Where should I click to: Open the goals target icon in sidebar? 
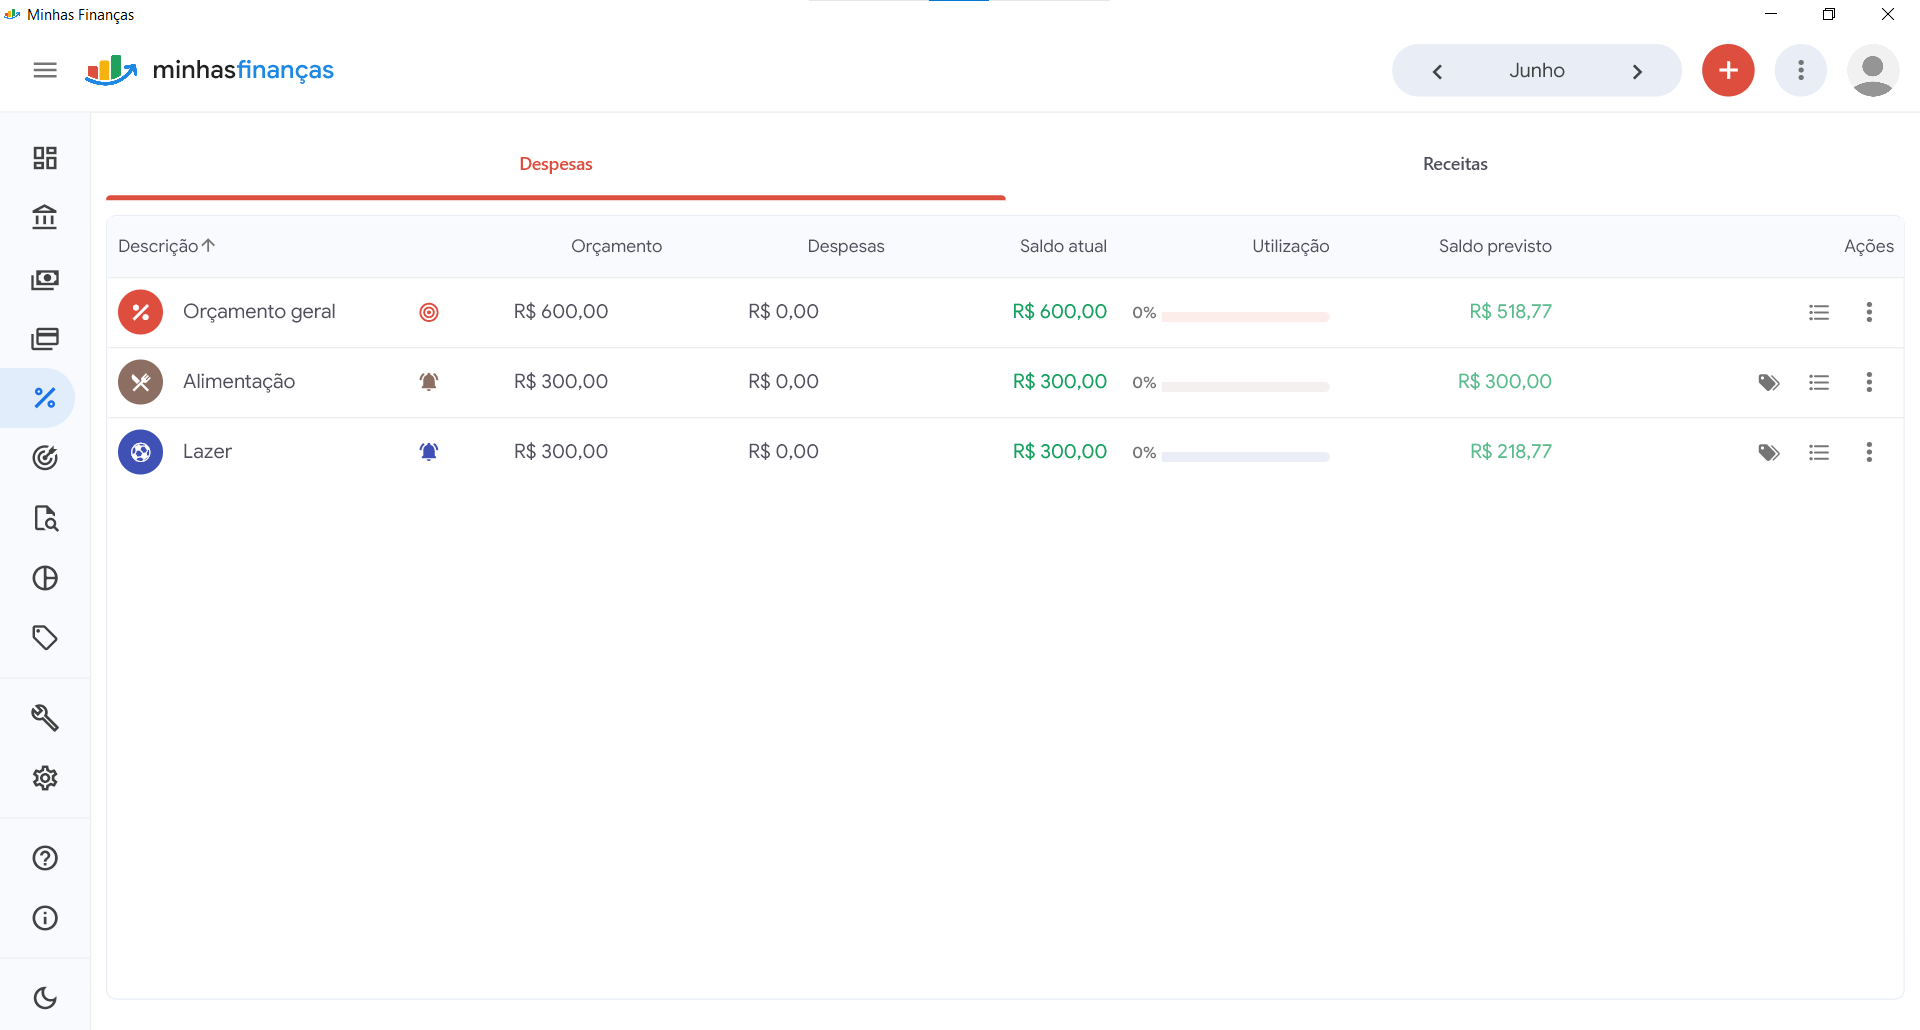point(45,458)
